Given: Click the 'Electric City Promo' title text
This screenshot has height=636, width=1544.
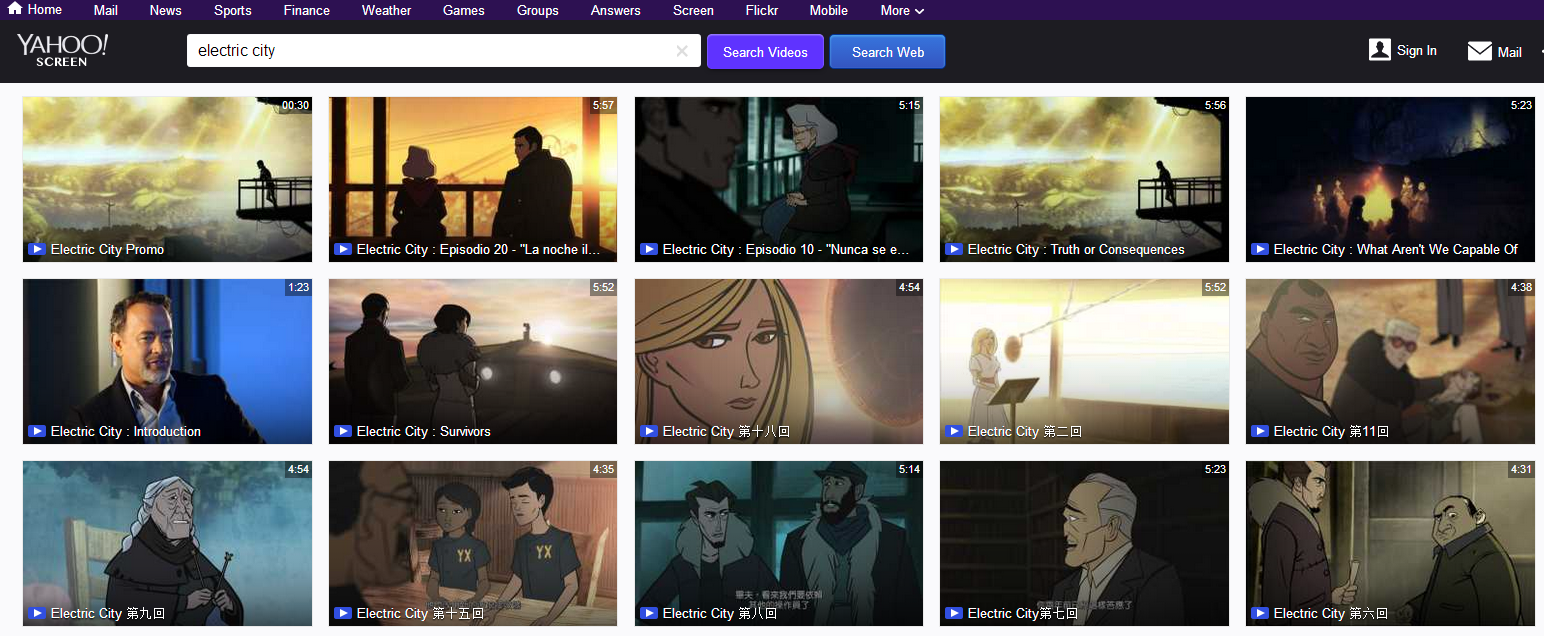Looking at the screenshot, I should pos(107,249).
